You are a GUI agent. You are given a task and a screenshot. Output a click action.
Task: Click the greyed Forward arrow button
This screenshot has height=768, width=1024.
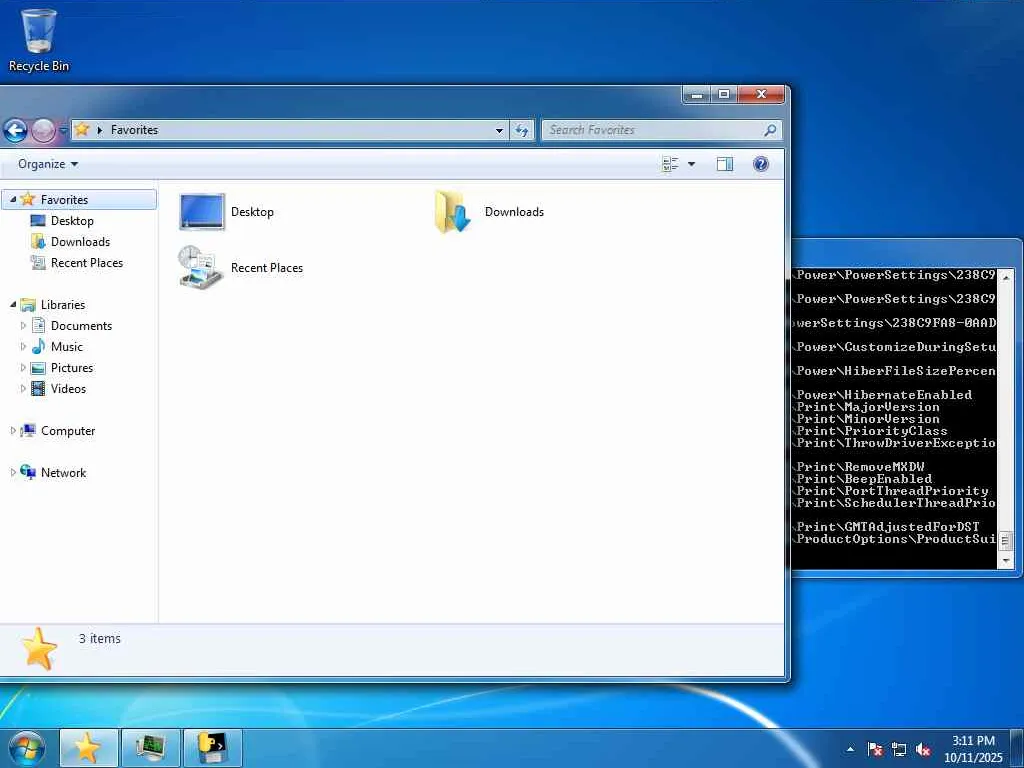[44, 131]
